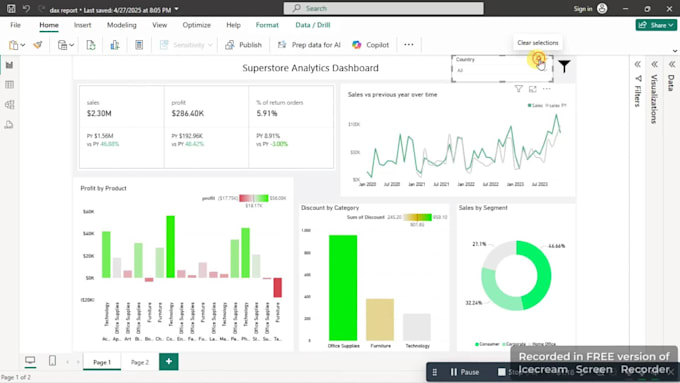Click the Sign in account avatar

(602, 8)
